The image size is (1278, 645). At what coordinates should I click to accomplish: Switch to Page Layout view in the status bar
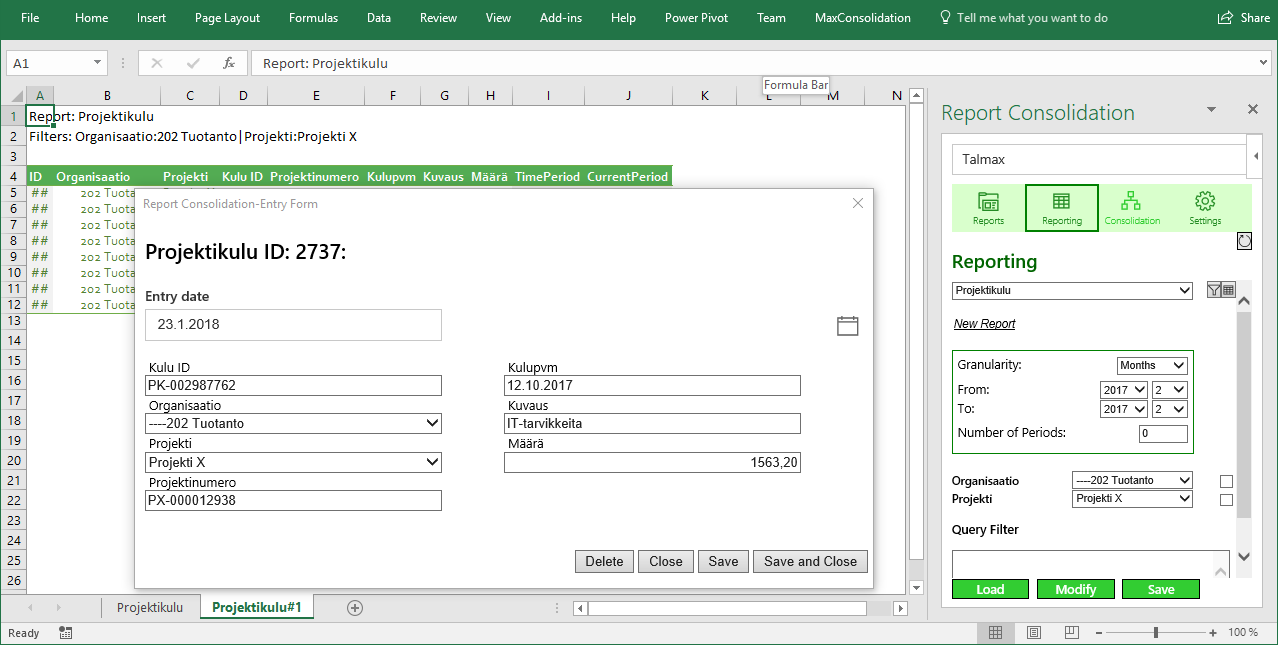pyautogui.click(x=1033, y=633)
